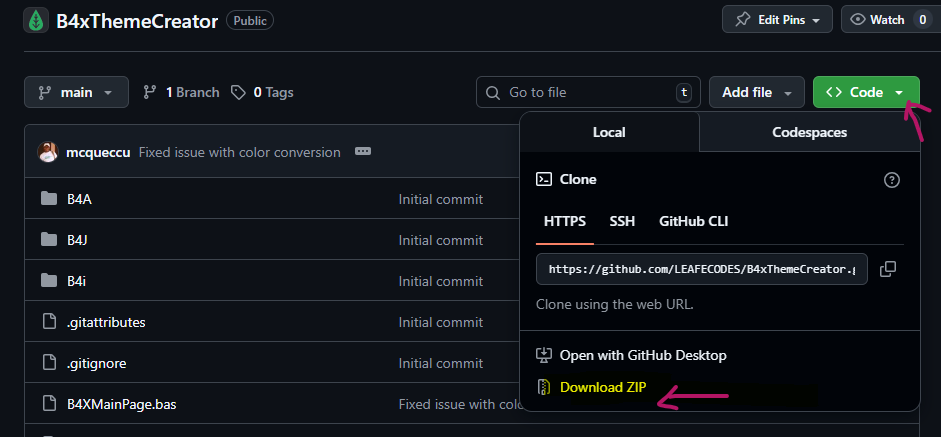Open .gitattributes row's Initial commit message

point(440,322)
